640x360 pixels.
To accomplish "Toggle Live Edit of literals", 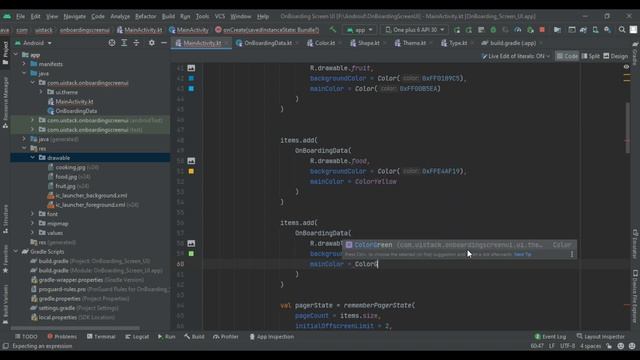I will click(516, 56).
